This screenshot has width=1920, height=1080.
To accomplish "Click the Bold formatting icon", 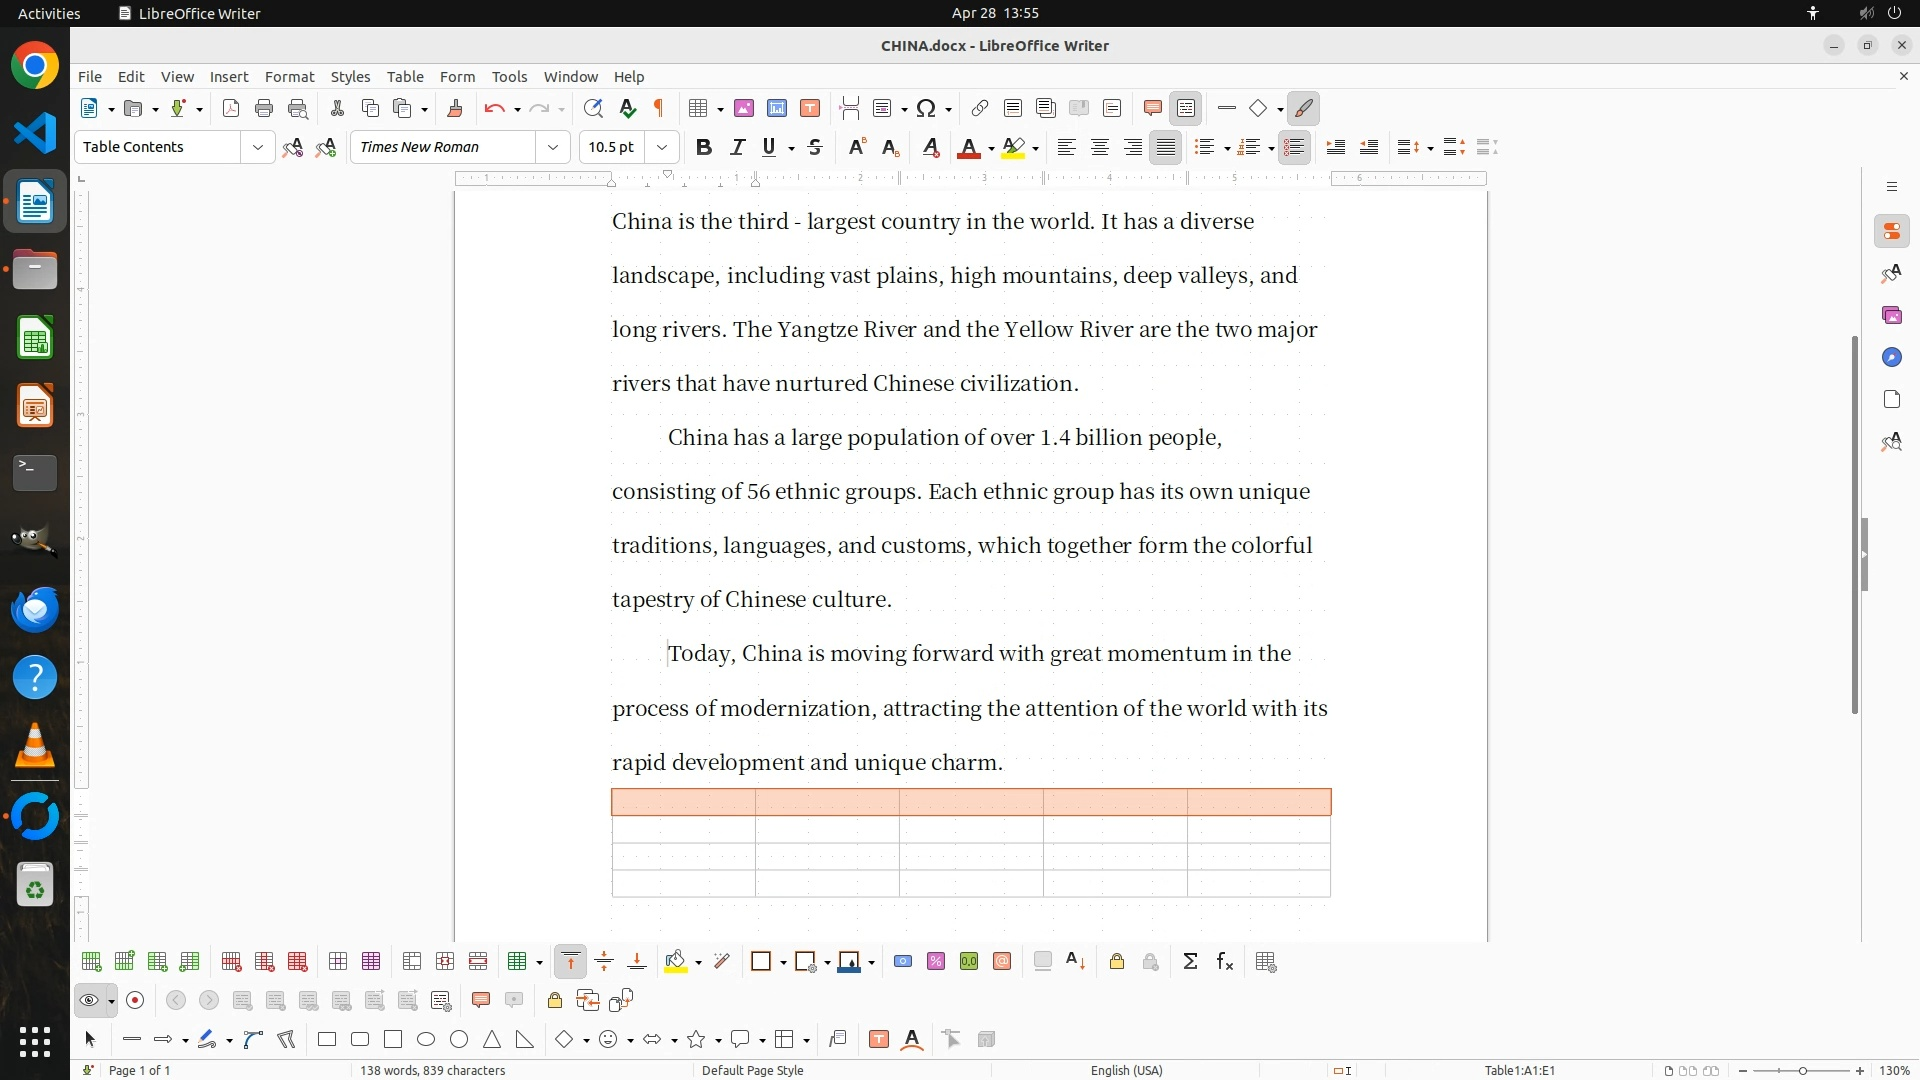I will [x=704, y=147].
